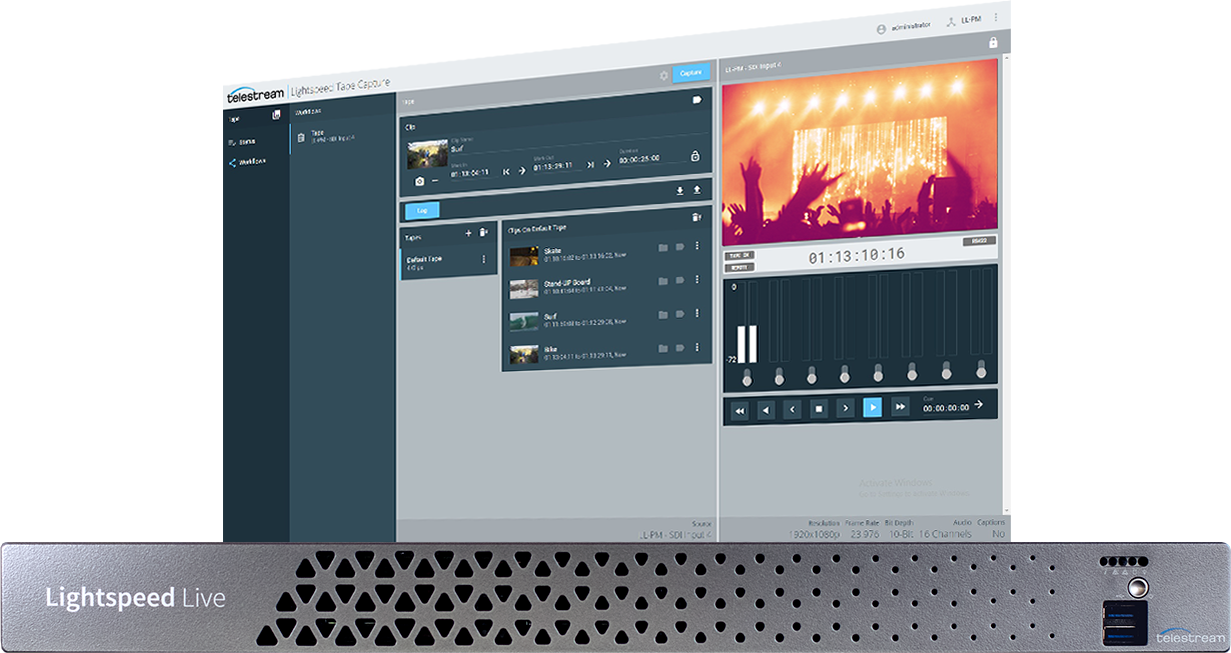
Task: Click the stop transport button
Action: point(818,409)
